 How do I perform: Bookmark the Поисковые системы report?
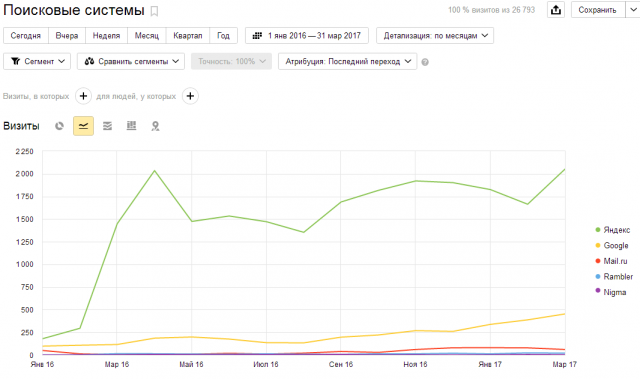[154, 11]
